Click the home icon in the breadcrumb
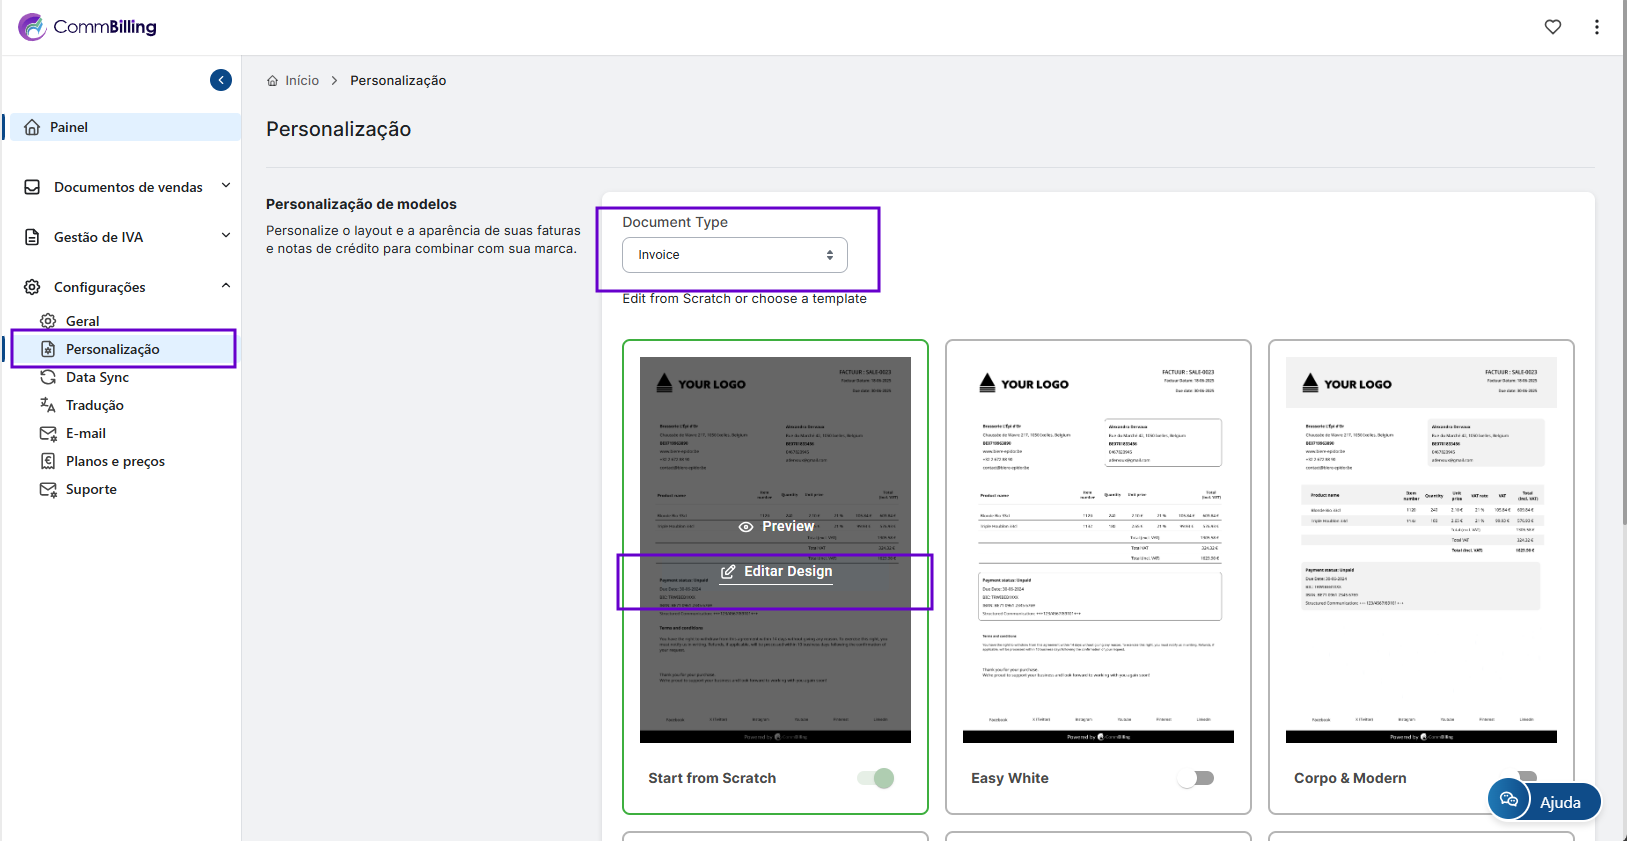Screen dimensions: 1627x841 272,81
